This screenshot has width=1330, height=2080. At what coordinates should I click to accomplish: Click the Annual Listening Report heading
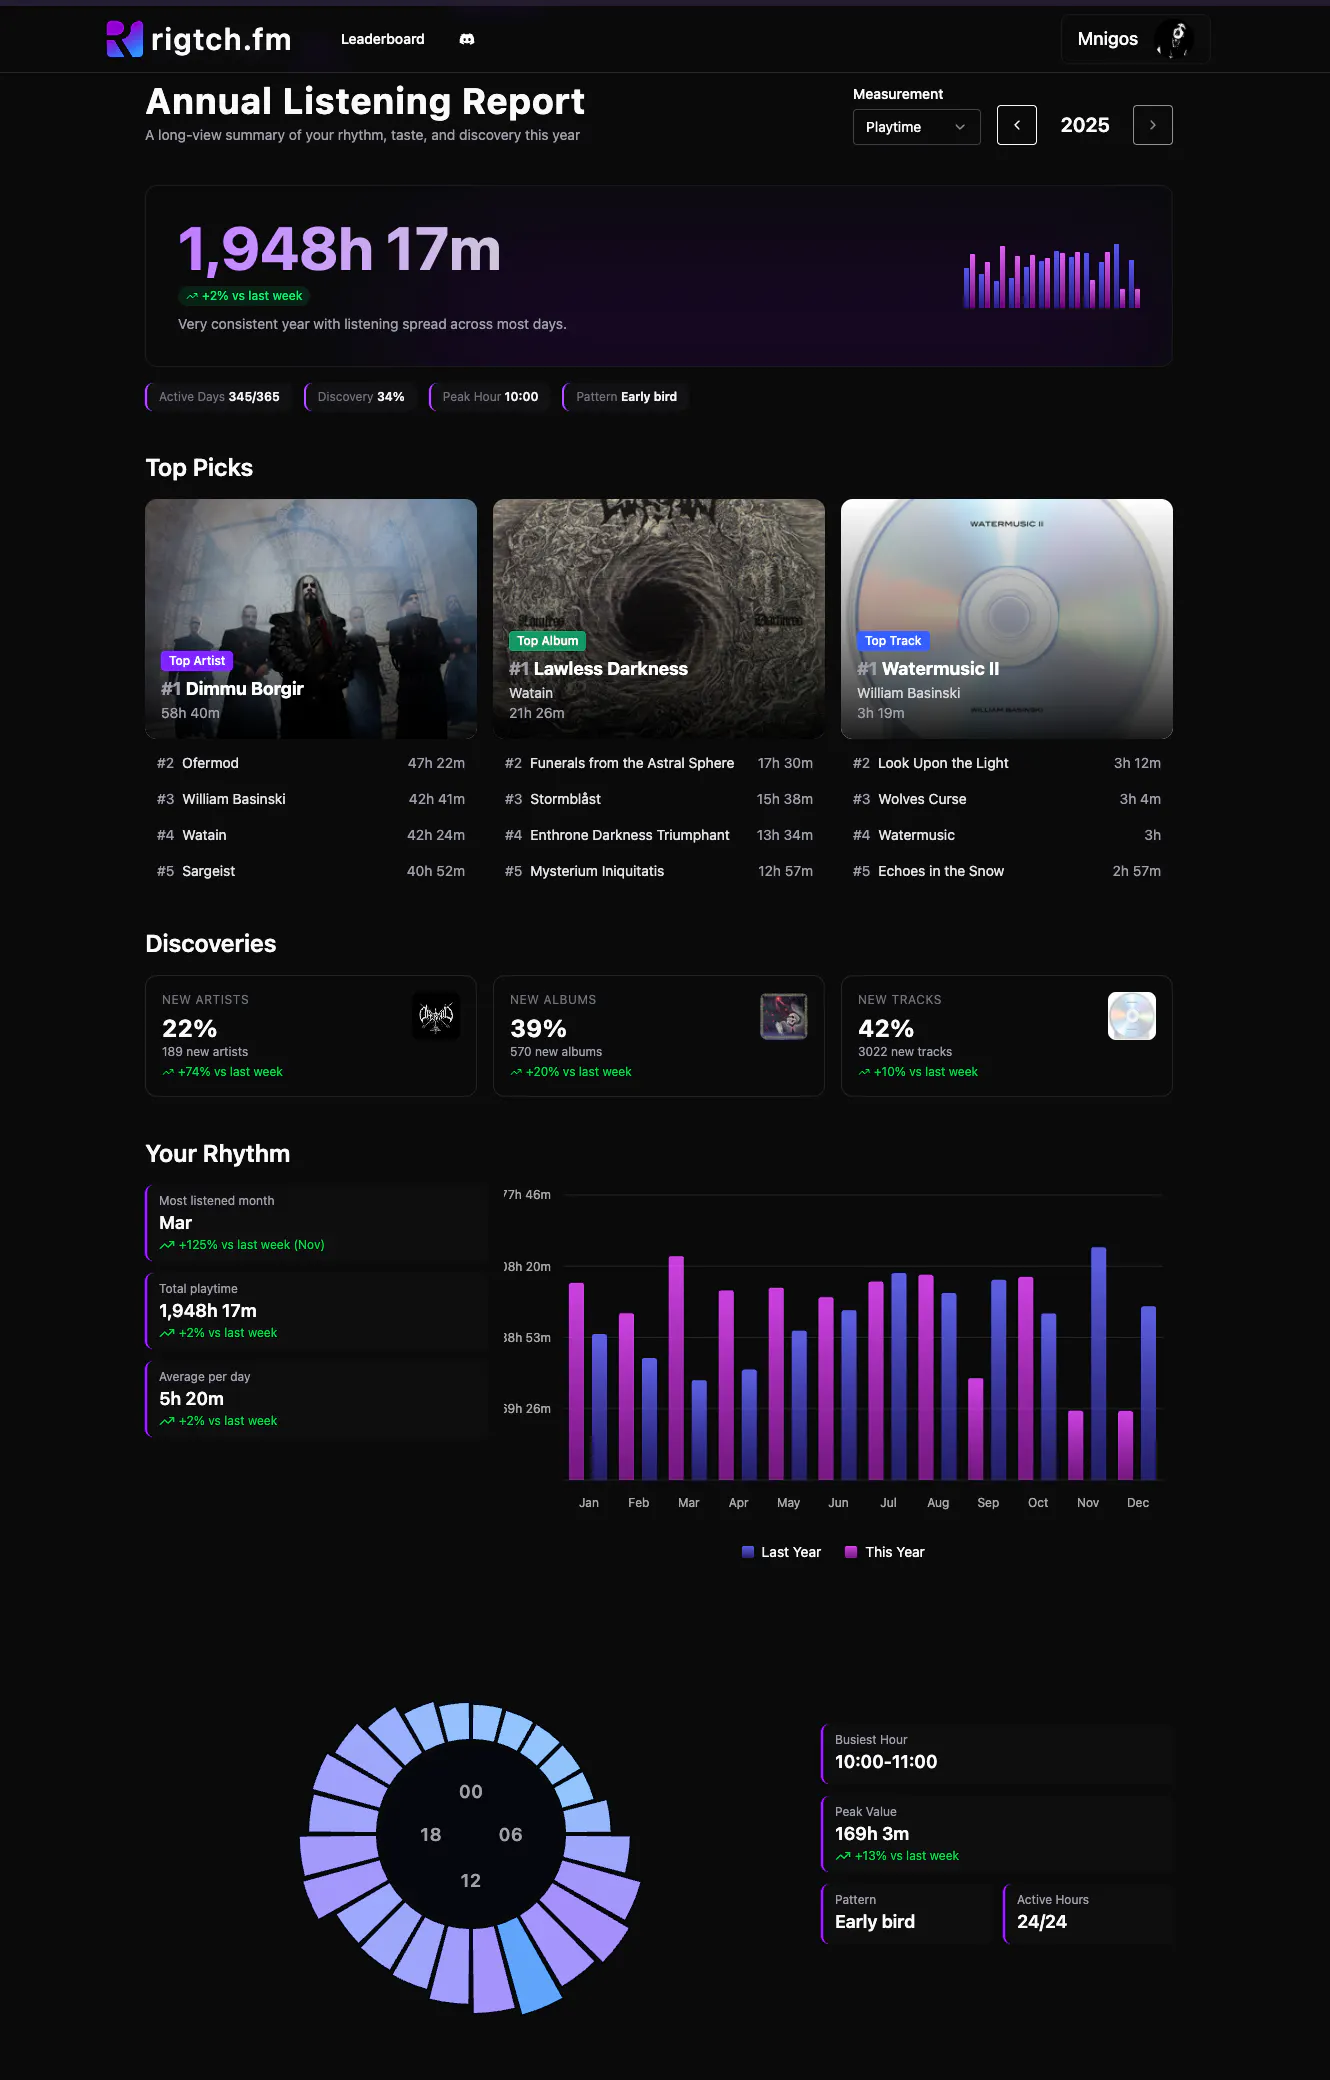pyautogui.click(x=365, y=102)
